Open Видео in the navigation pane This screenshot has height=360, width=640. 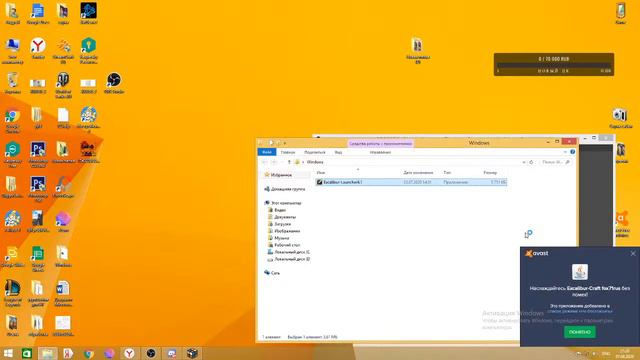click(277, 210)
